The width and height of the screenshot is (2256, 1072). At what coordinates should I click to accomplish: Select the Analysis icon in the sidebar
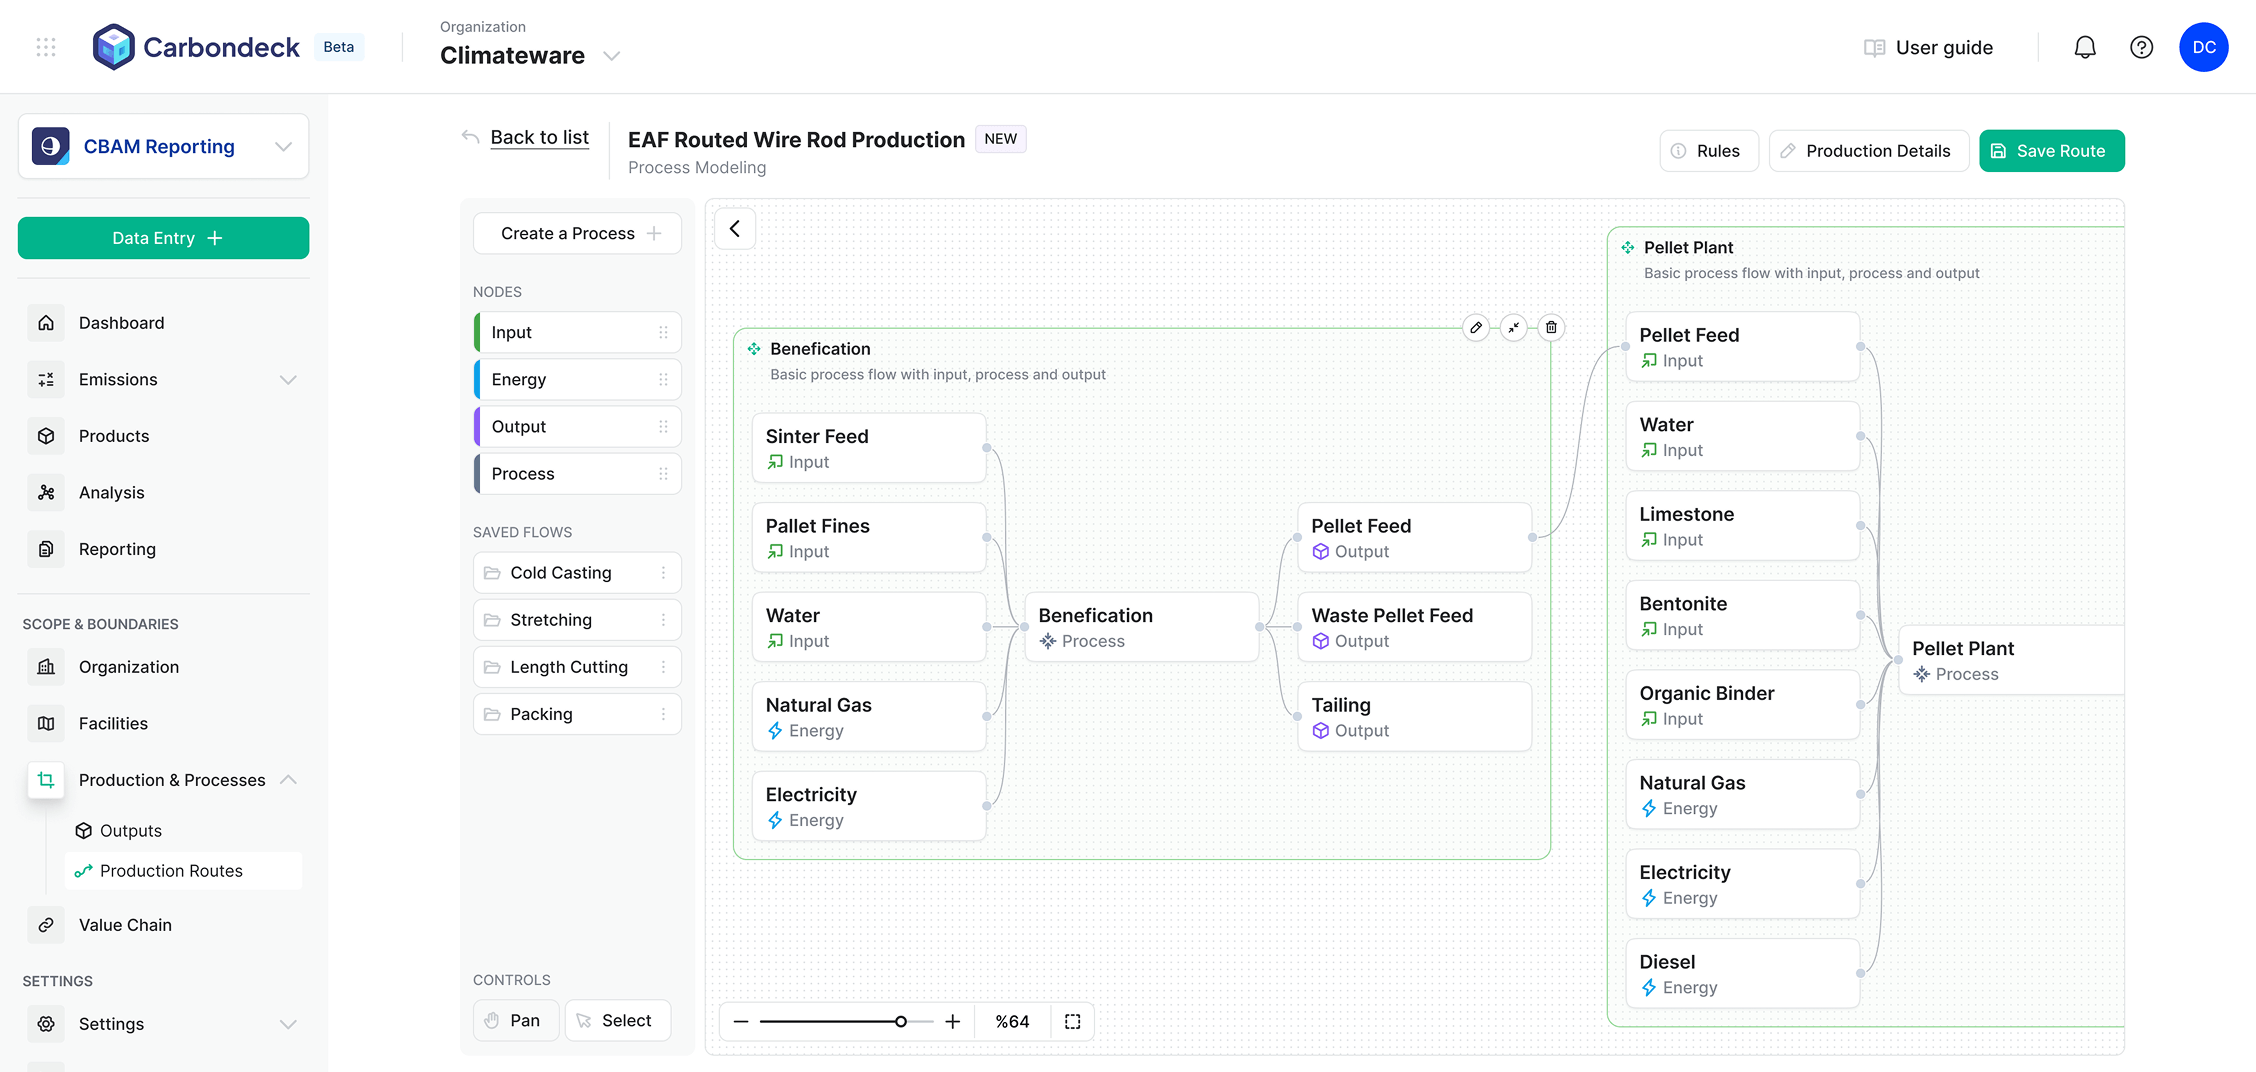click(x=45, y=492)
